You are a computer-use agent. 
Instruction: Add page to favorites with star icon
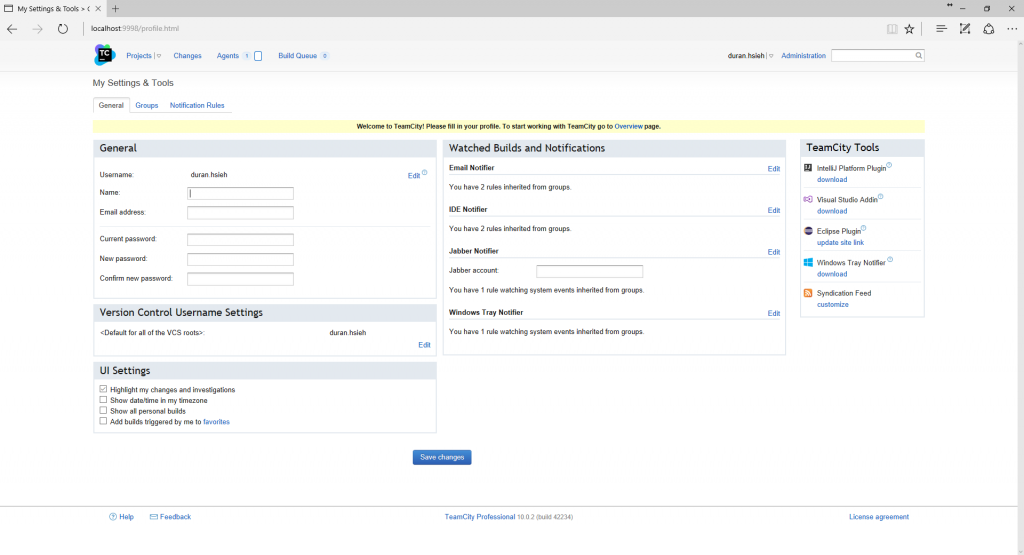(x=909, y=29)
